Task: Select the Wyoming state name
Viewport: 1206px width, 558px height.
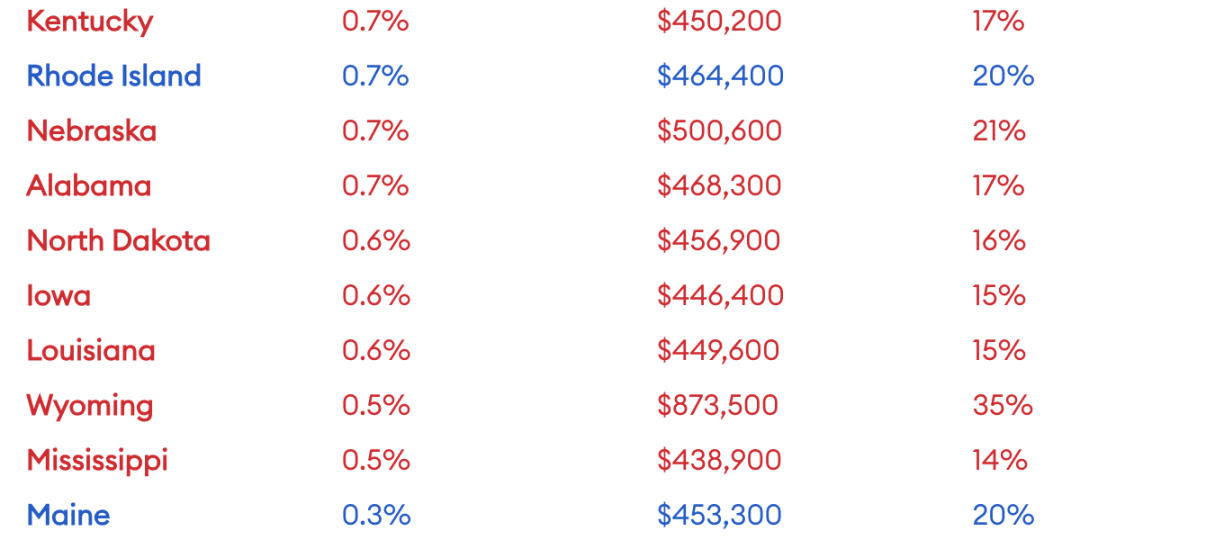Action: tap(90, 406)
